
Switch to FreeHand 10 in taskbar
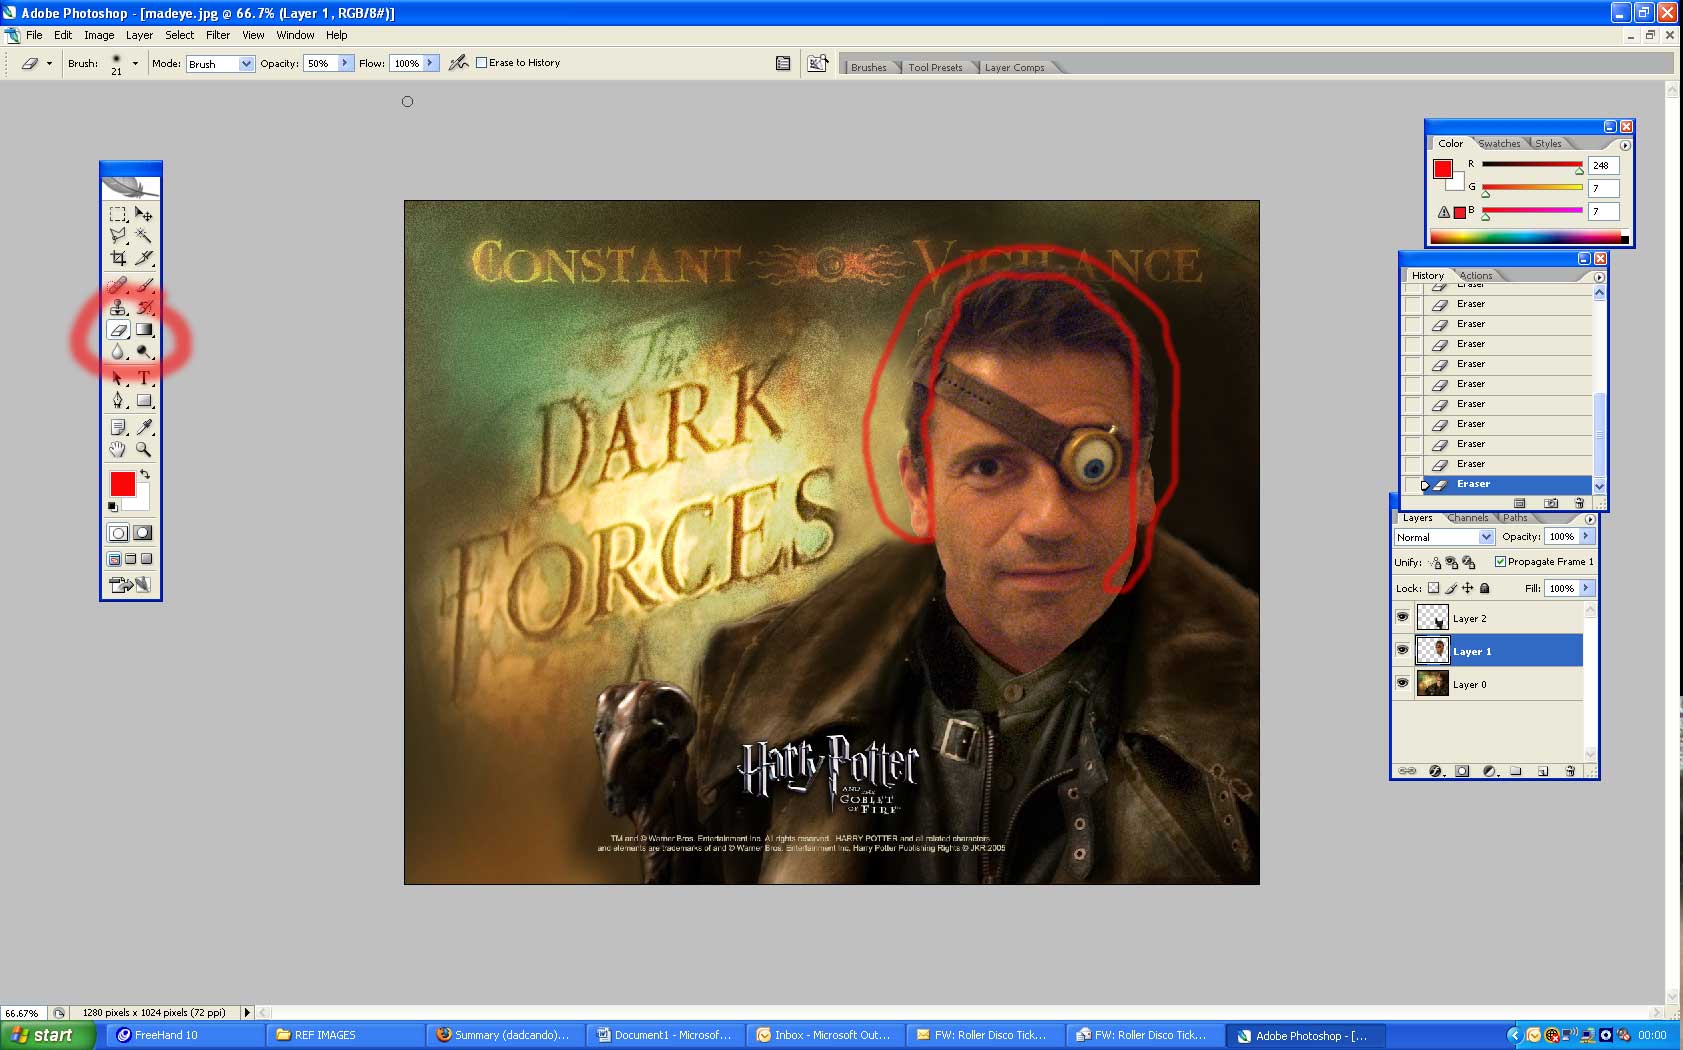pyautogui.click(x=186, y=1035)
